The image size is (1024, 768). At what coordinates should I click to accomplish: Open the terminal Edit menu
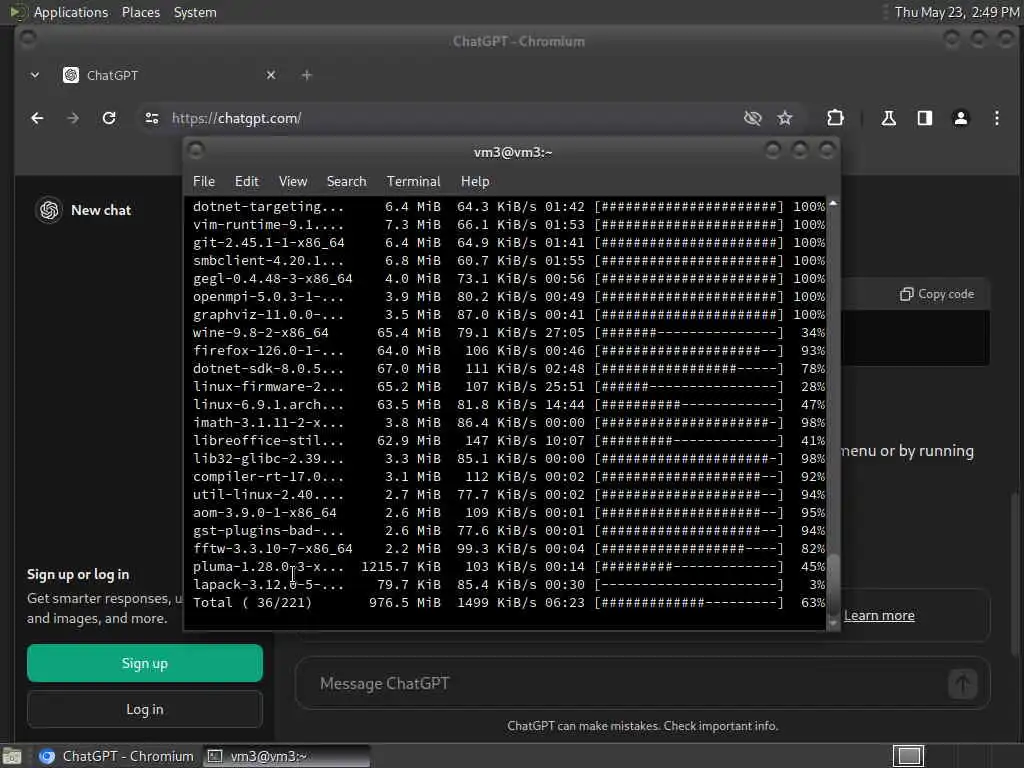point(247,182)
